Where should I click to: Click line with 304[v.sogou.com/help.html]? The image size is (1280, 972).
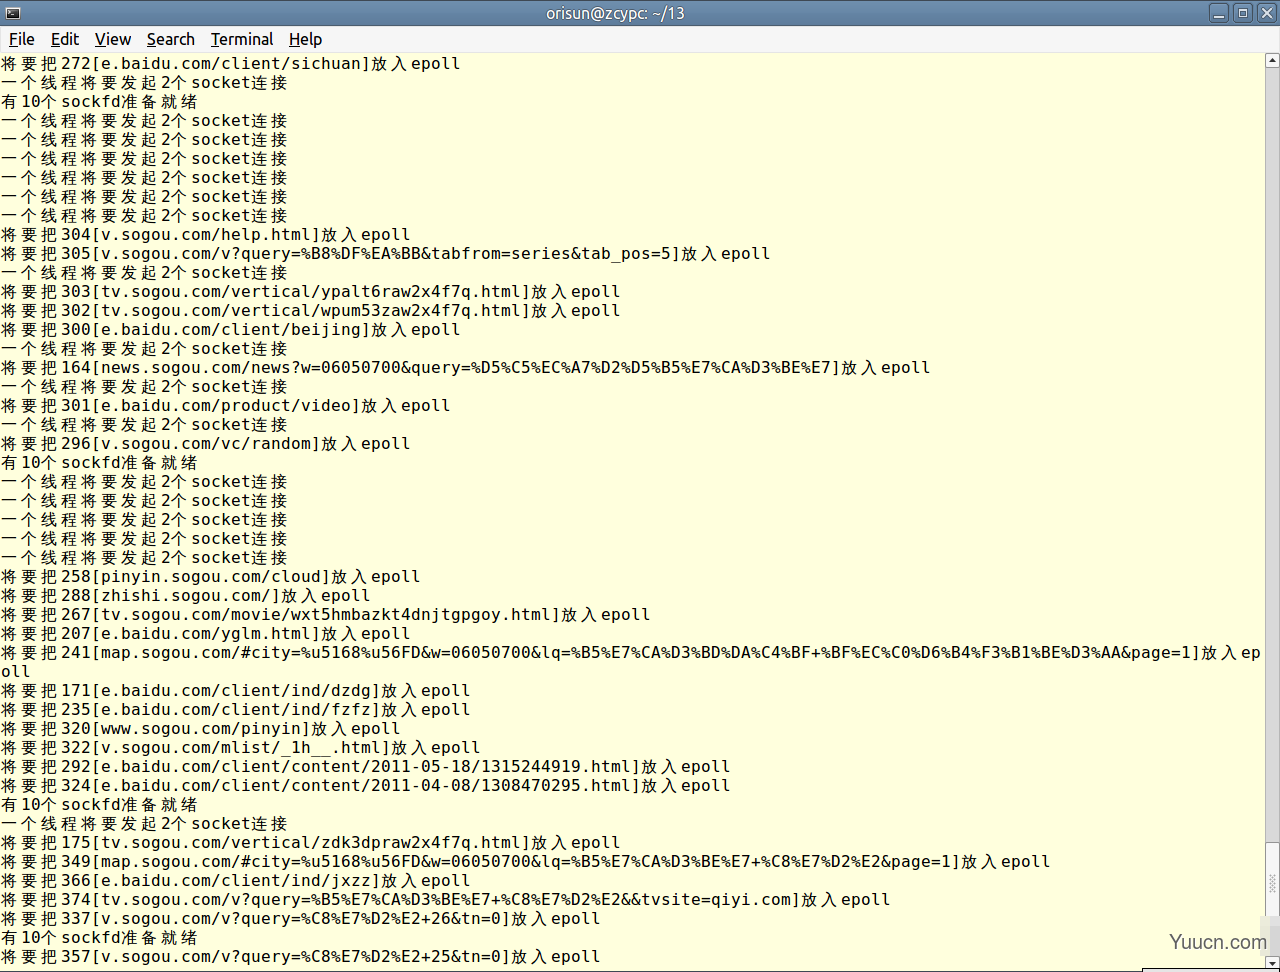tap(206, 235)
